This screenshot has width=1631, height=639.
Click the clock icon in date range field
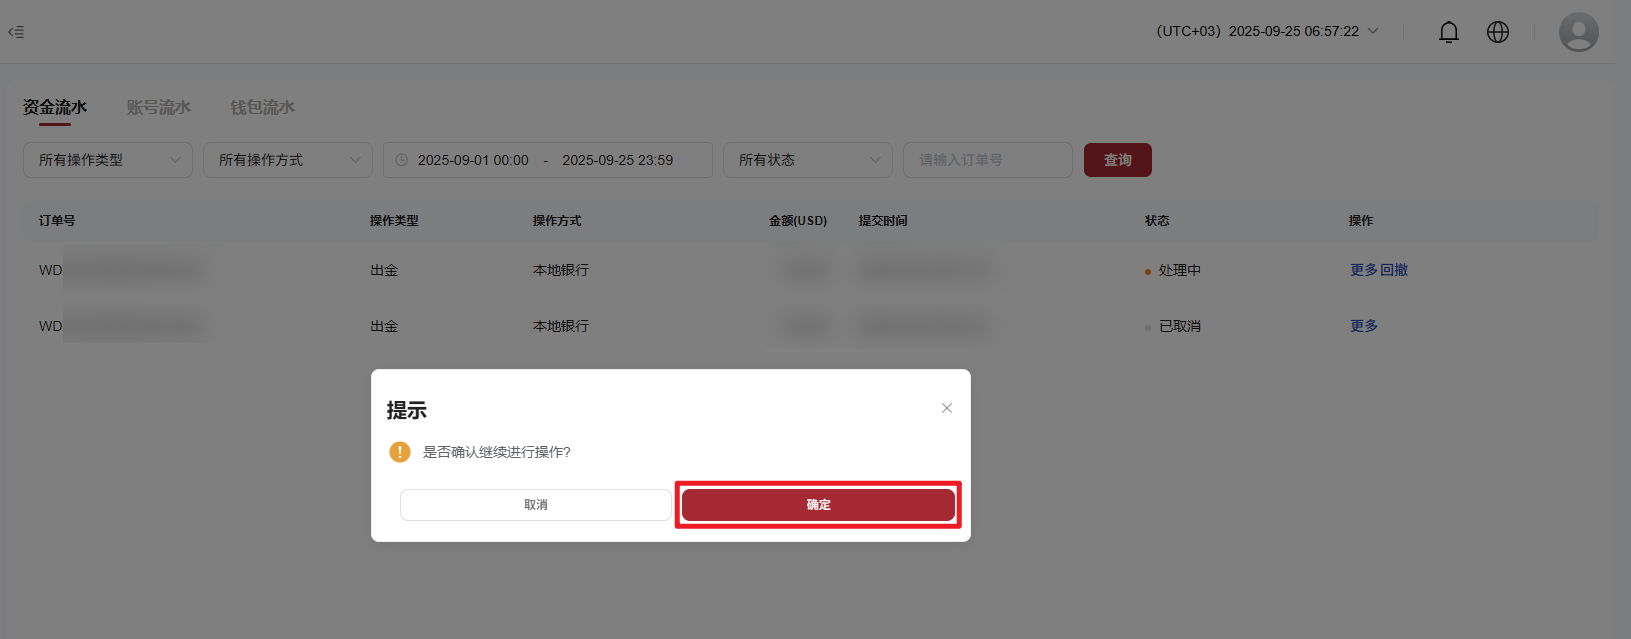tap(401, 160)
